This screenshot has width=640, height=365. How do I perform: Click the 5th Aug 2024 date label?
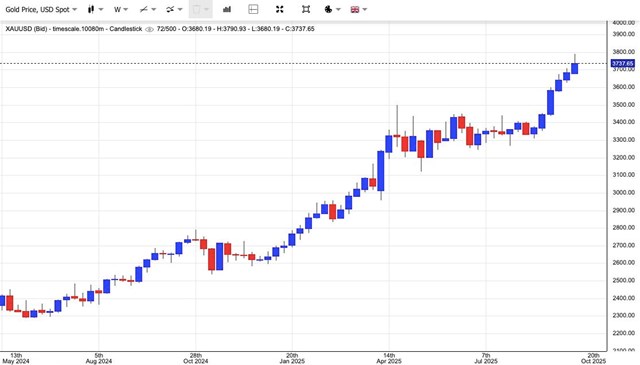point(99,358)
